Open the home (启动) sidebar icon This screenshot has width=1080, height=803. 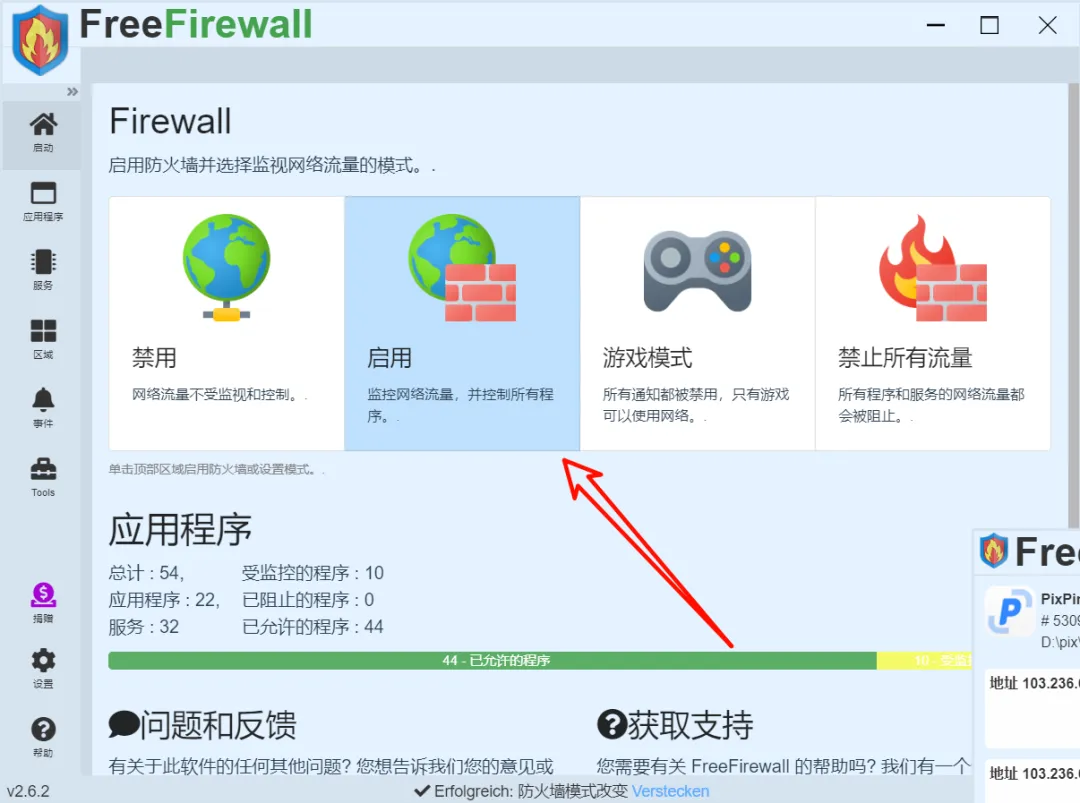[43, 132]
